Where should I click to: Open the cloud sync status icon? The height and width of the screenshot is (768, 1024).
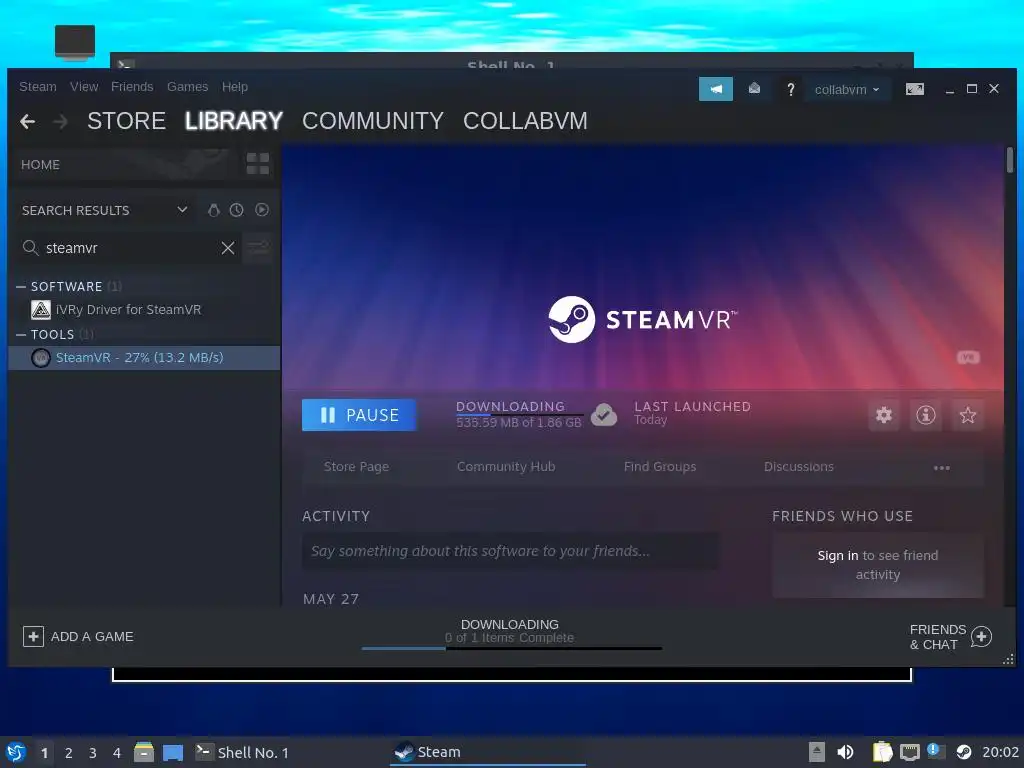(604, 415)
